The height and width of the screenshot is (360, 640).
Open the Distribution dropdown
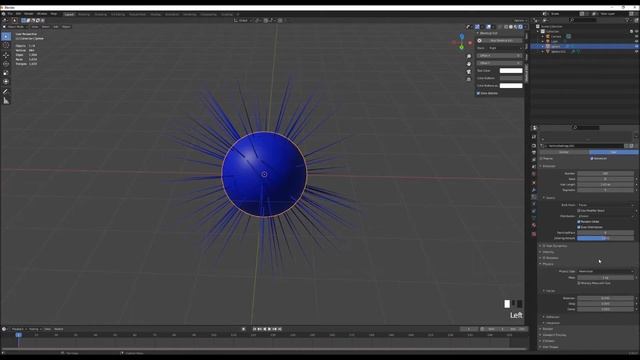(606, 216)
